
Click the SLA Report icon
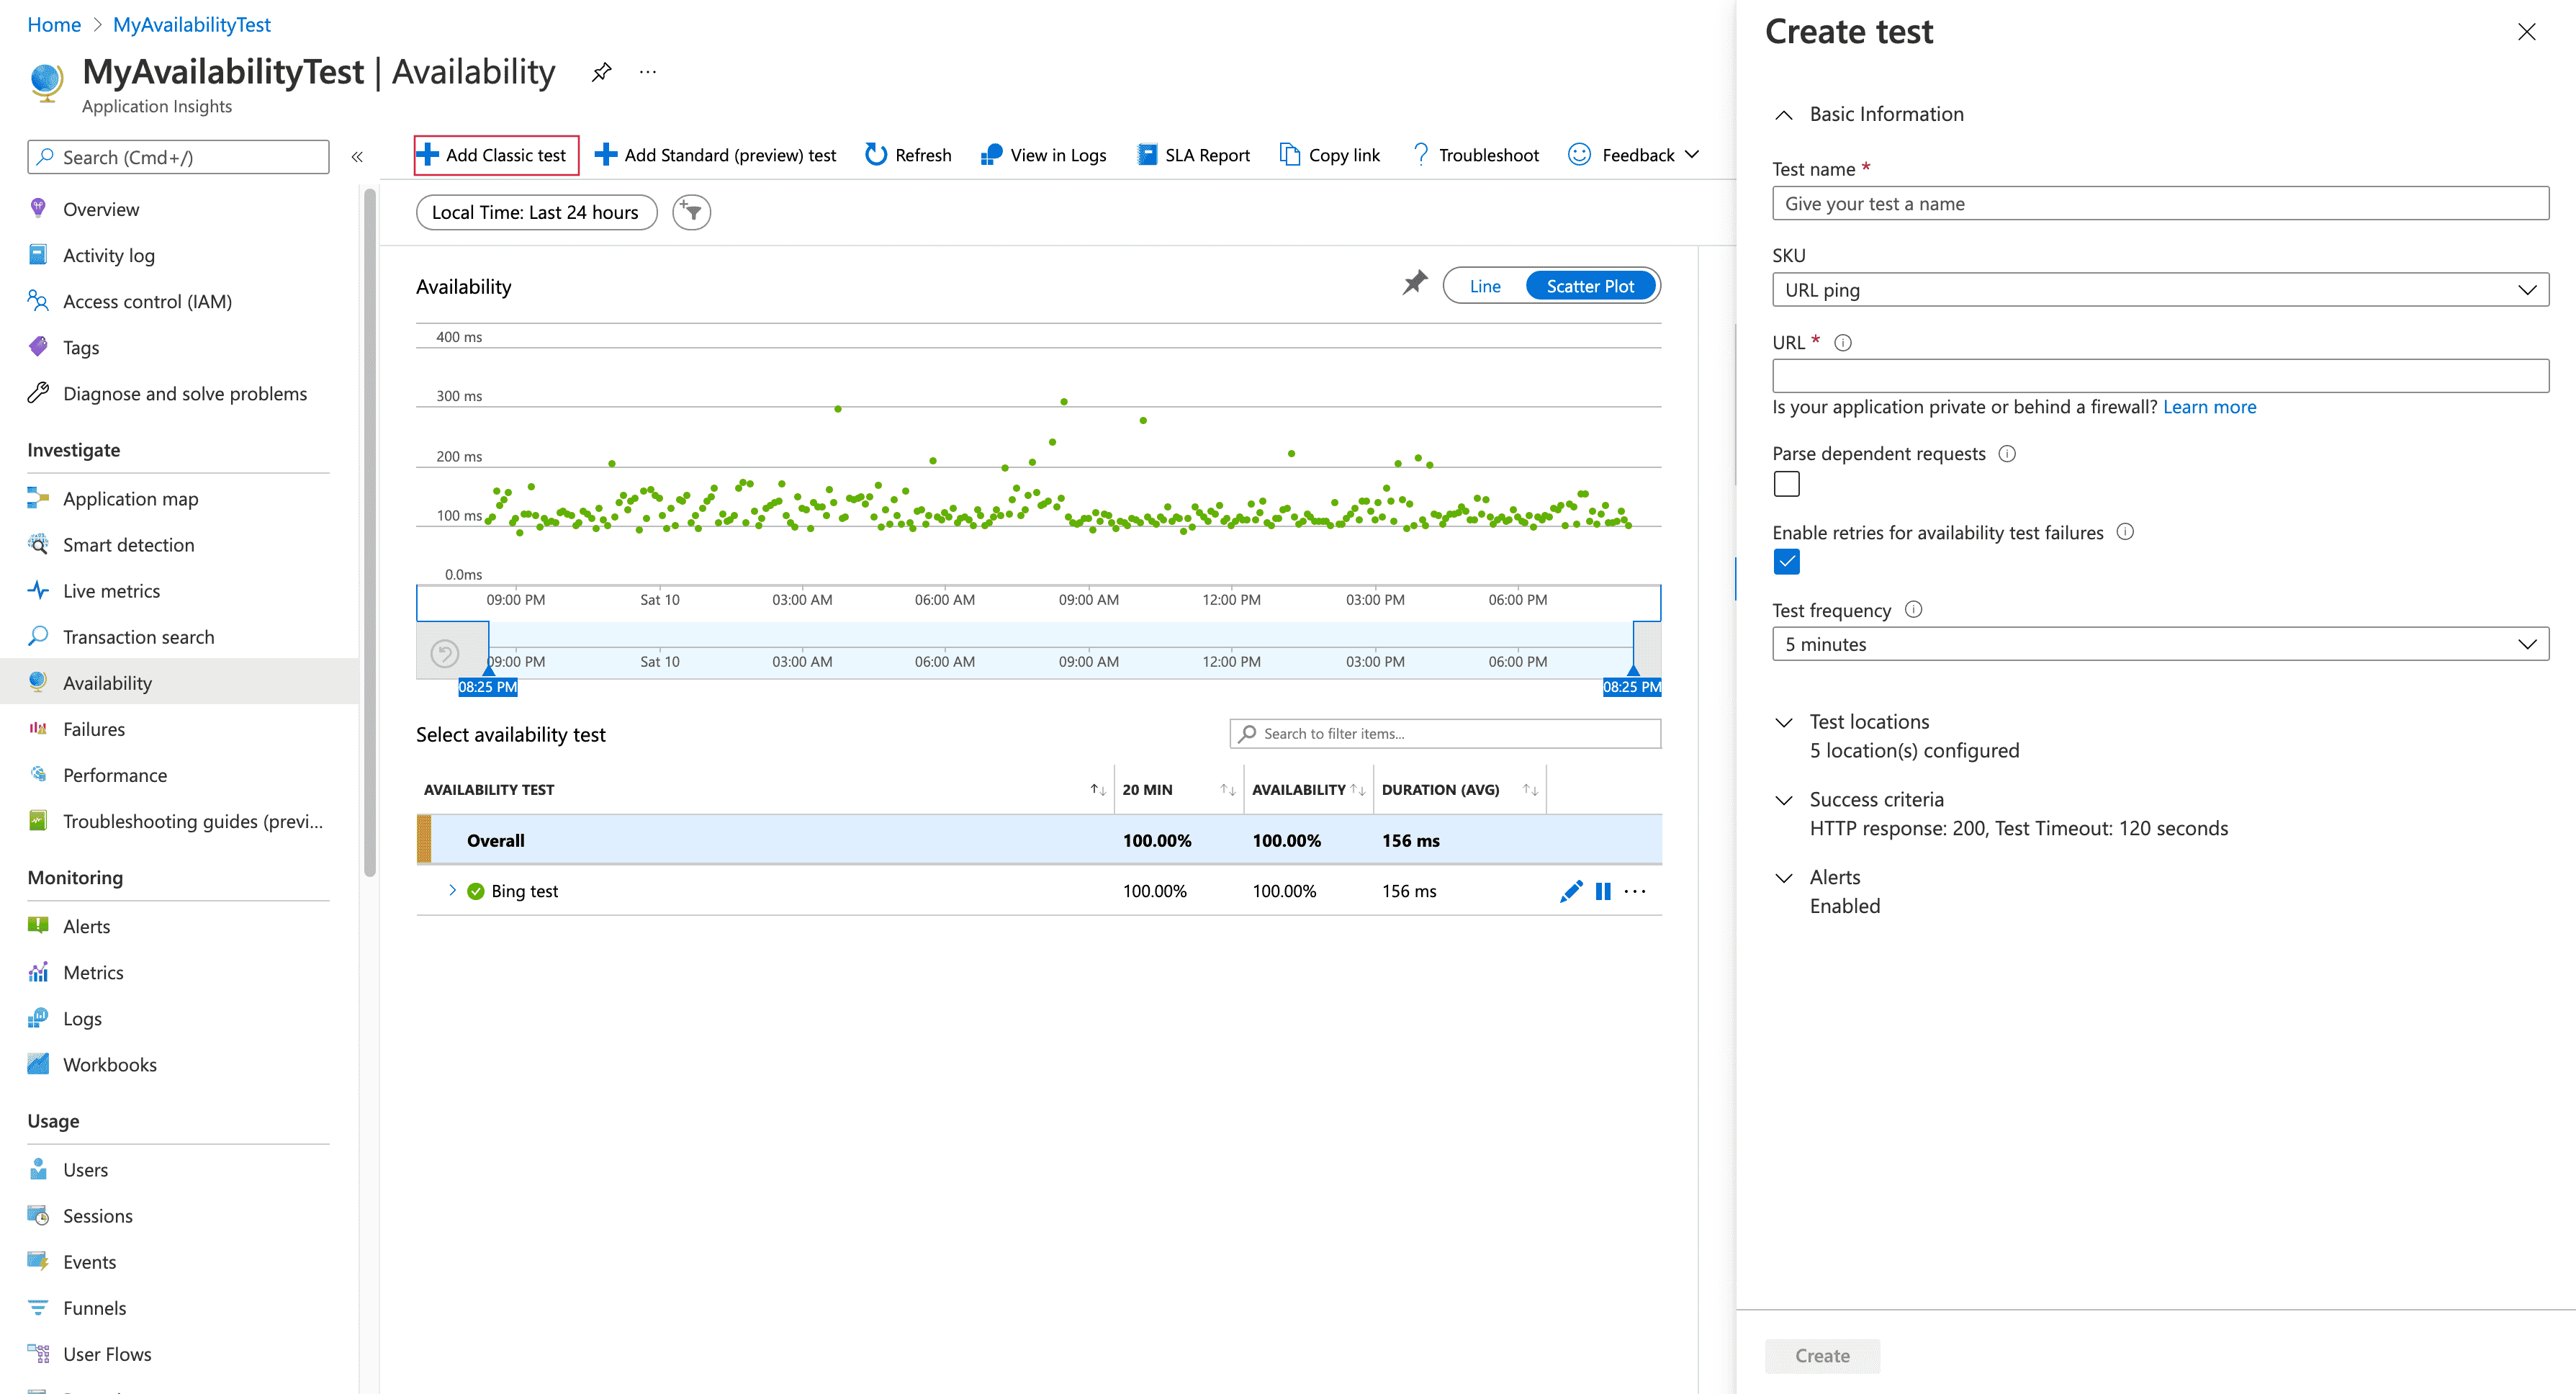point(1147,155)
